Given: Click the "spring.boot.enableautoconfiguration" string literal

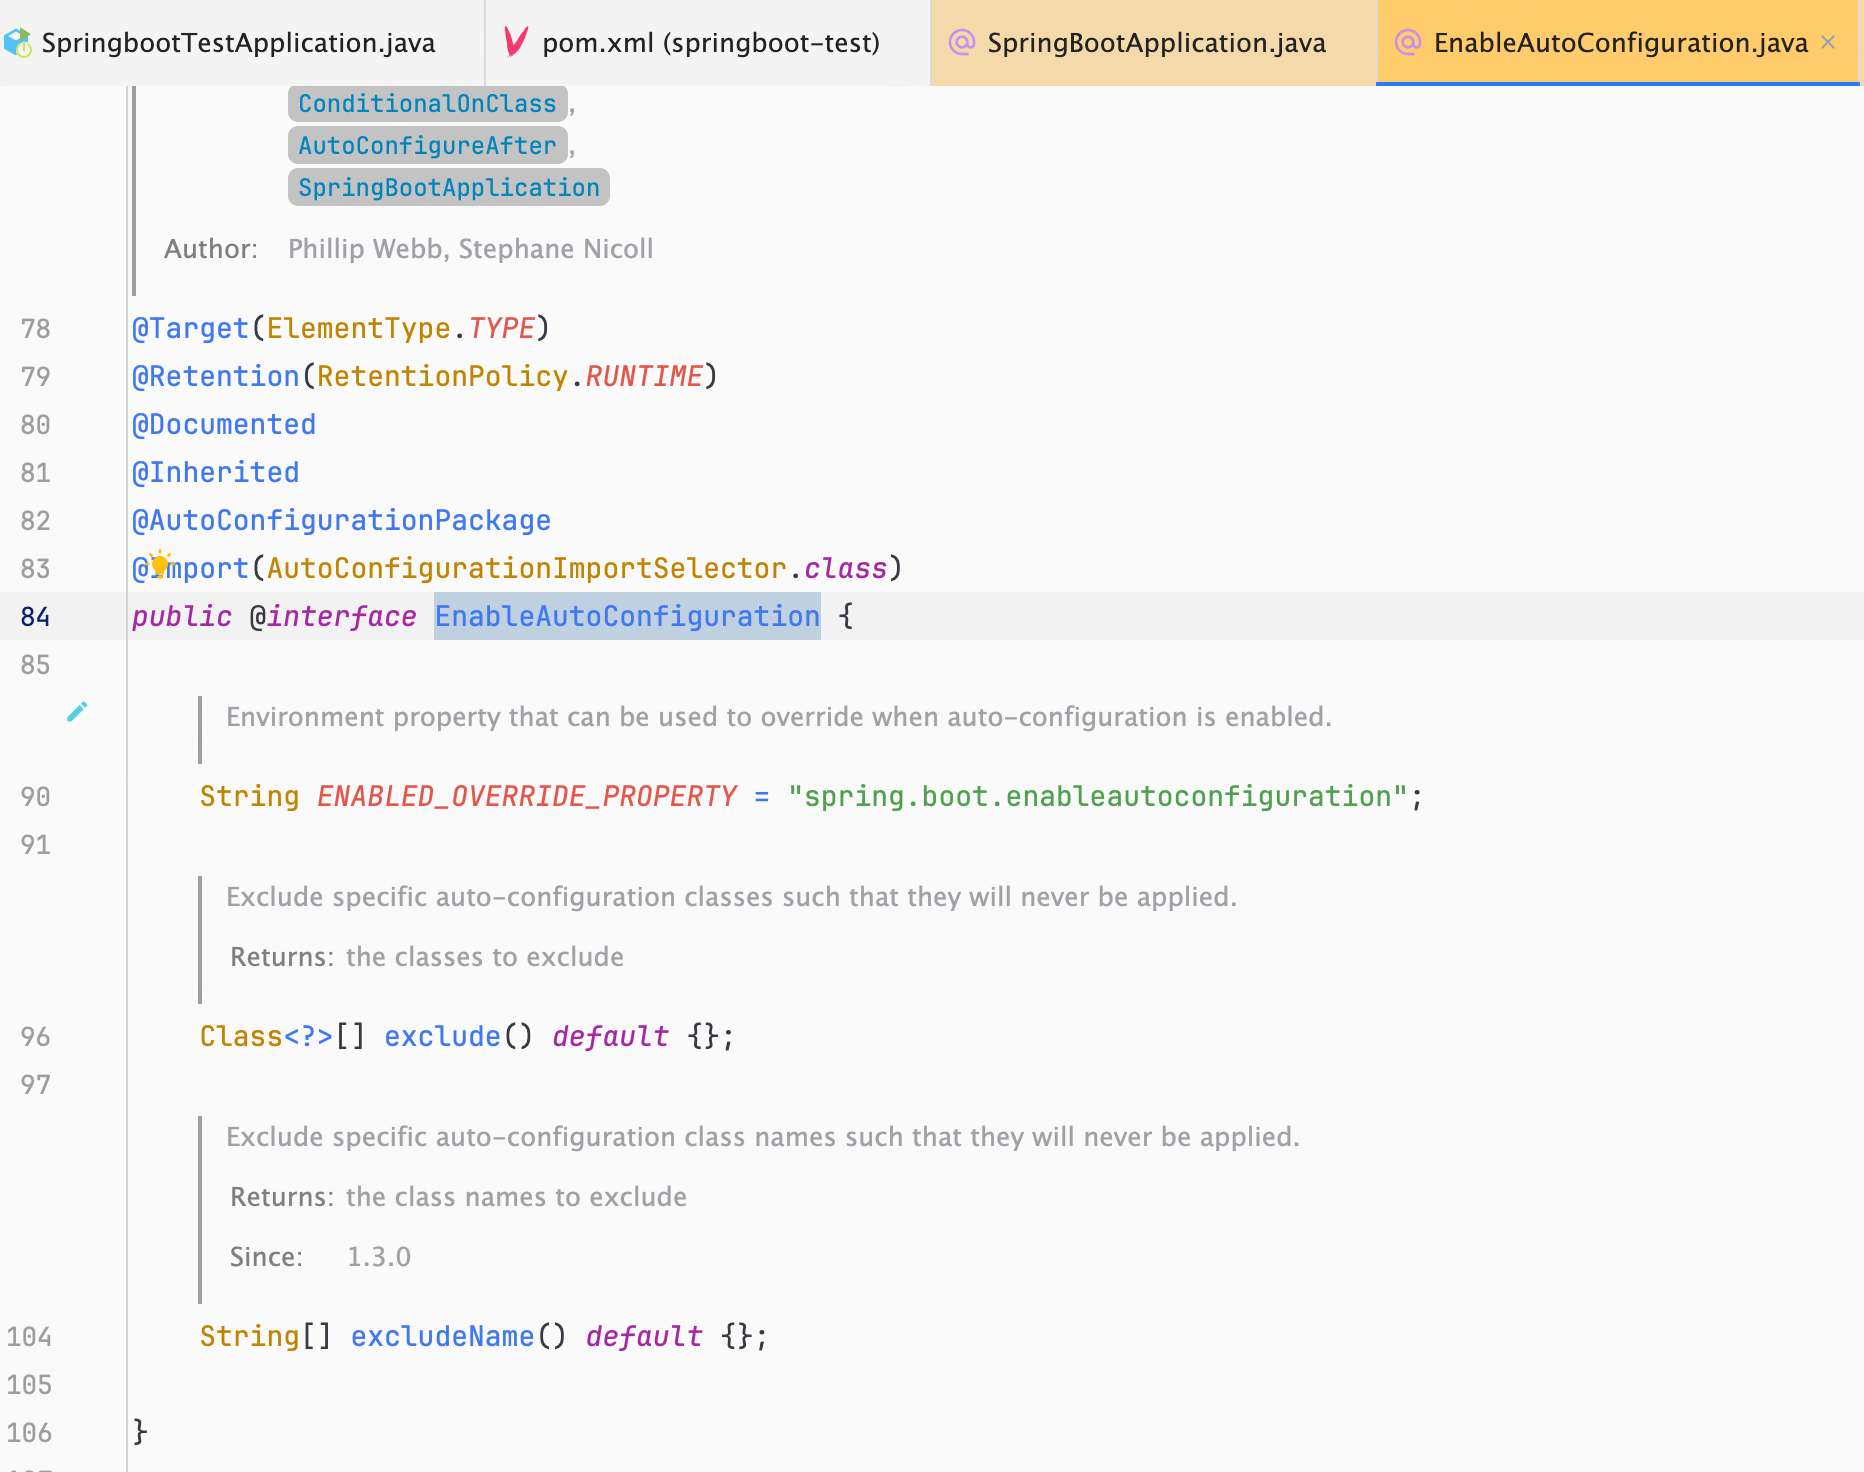Looking at the screenshot, I should click(1098, 796).
